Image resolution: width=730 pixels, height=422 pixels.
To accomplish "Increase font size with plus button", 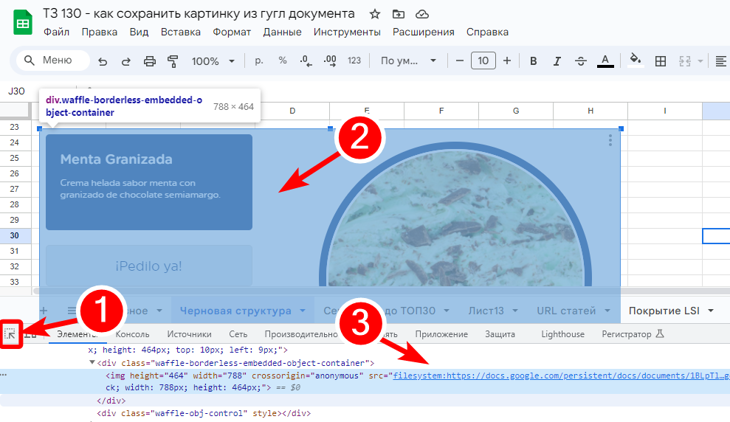I will click(x=507, y=61).
